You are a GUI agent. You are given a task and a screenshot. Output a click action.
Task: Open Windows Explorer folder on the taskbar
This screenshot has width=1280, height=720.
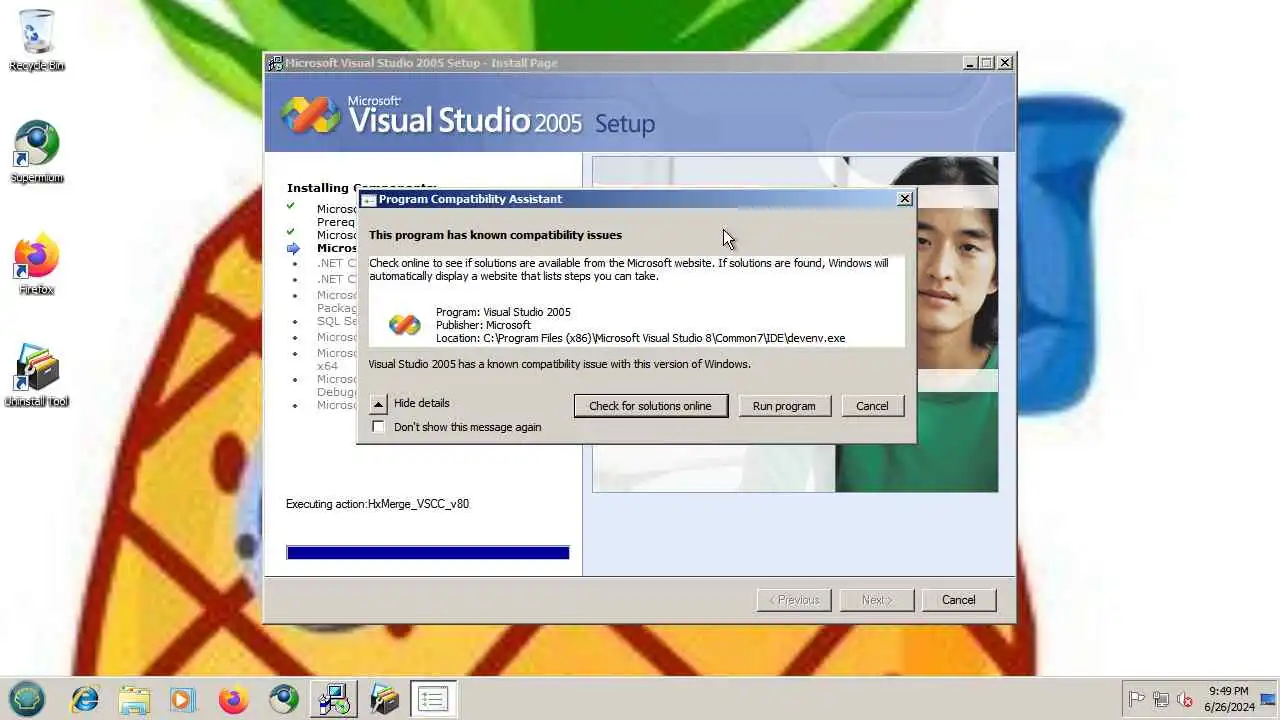134,699
